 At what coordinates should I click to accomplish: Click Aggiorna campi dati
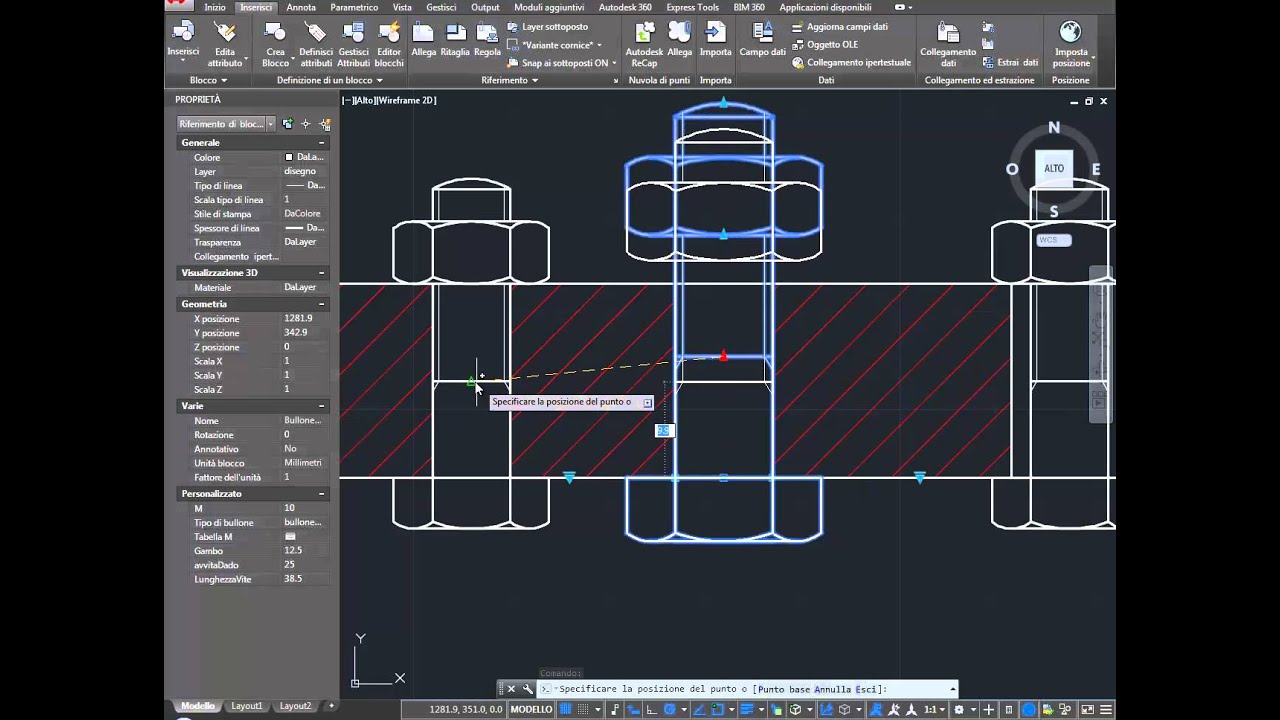coord(840,27)
